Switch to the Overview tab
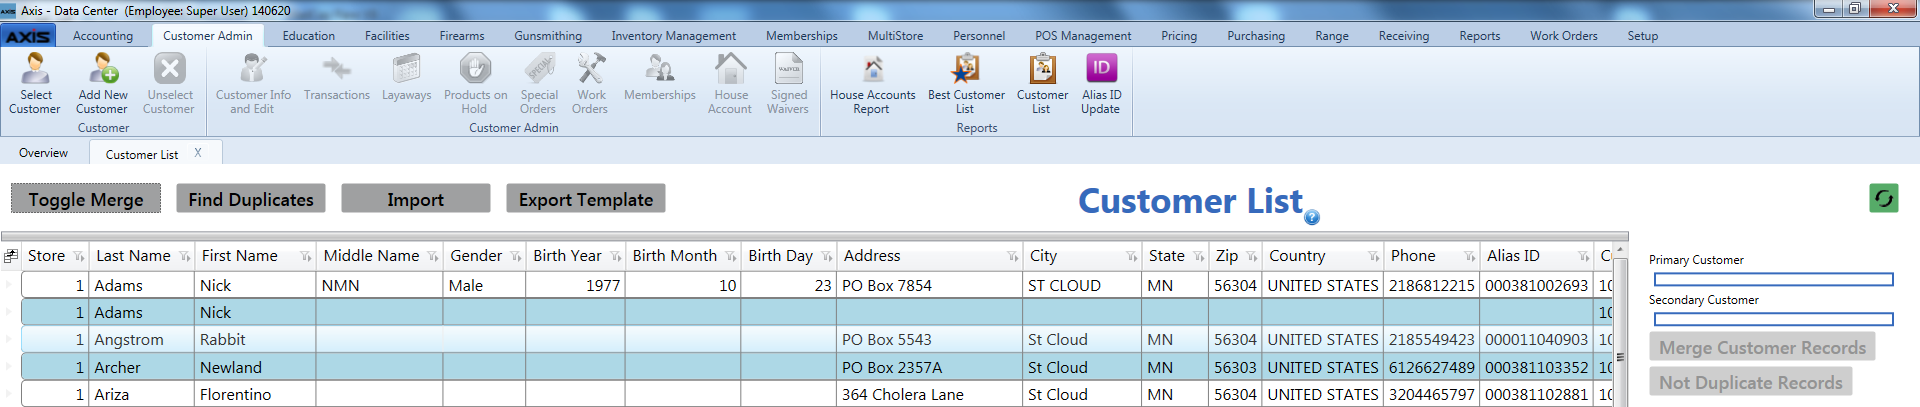 click(x=43, y=153)
